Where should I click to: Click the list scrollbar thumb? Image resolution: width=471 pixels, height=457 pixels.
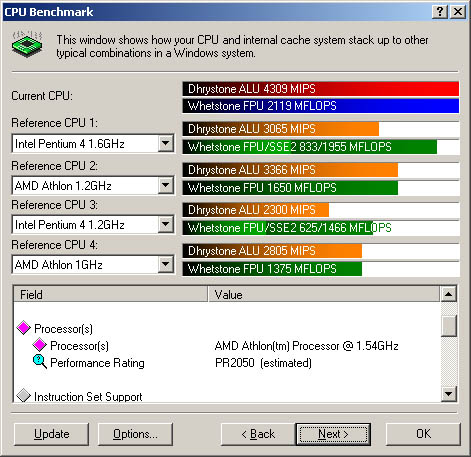(449, 326)
